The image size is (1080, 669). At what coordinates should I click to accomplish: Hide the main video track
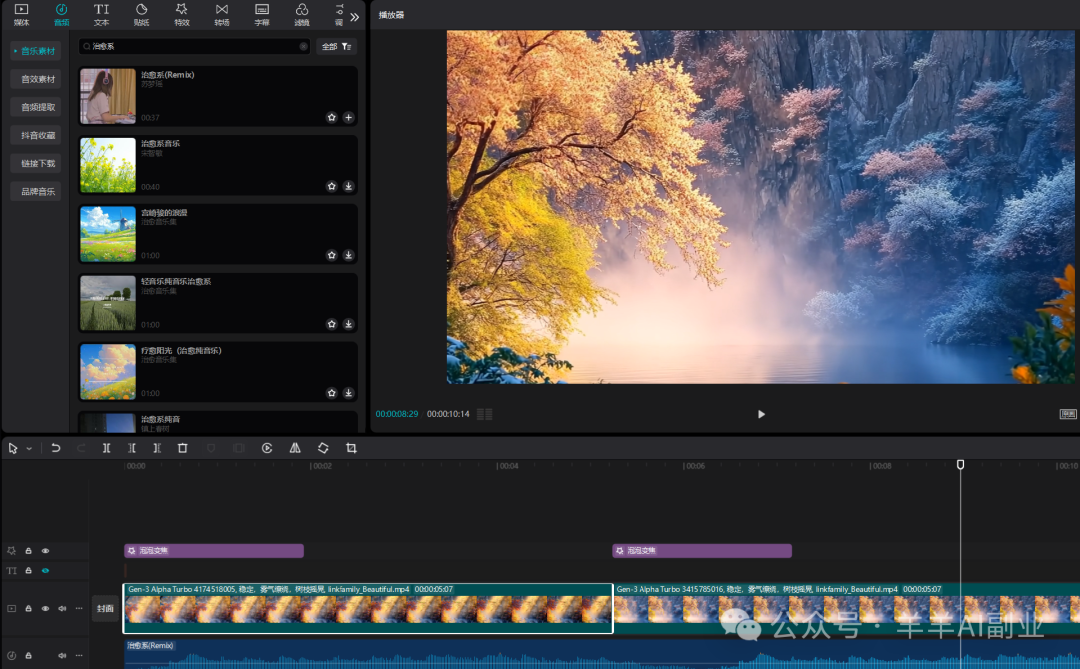[45, 608]
